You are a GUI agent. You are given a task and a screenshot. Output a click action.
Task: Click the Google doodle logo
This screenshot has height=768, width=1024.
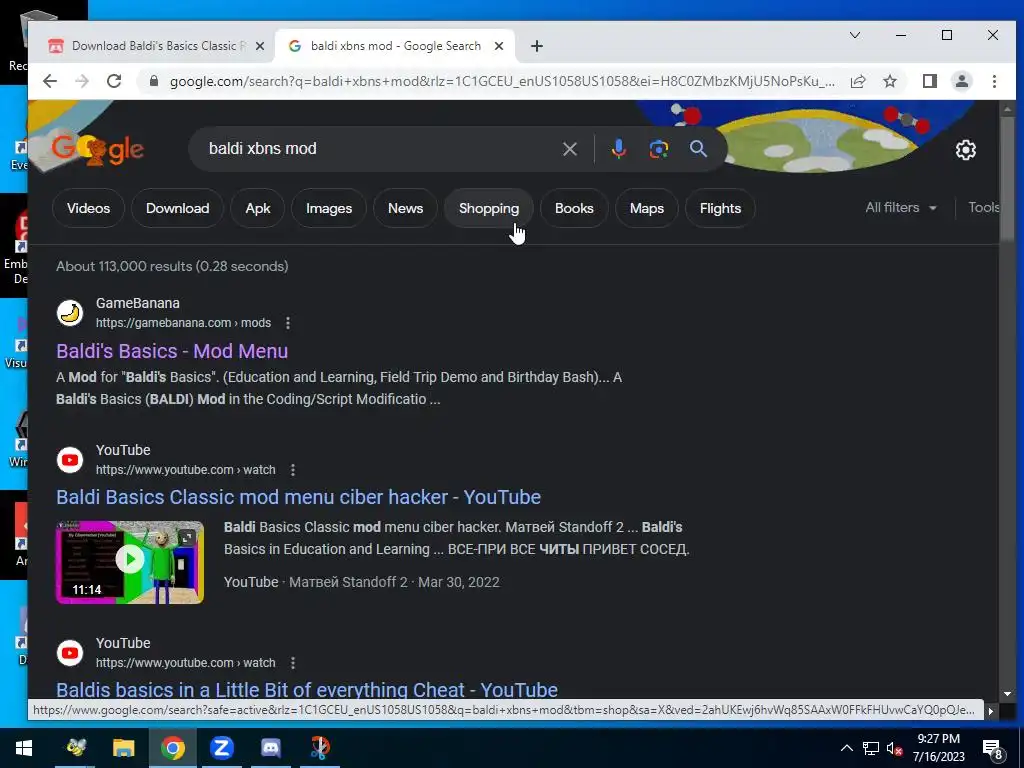[x=98, y=150]
